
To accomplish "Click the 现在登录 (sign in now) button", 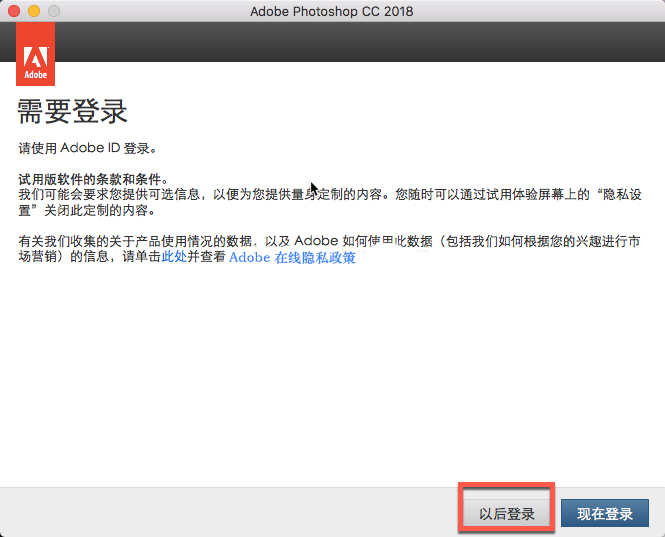I will tap(605, 513).
